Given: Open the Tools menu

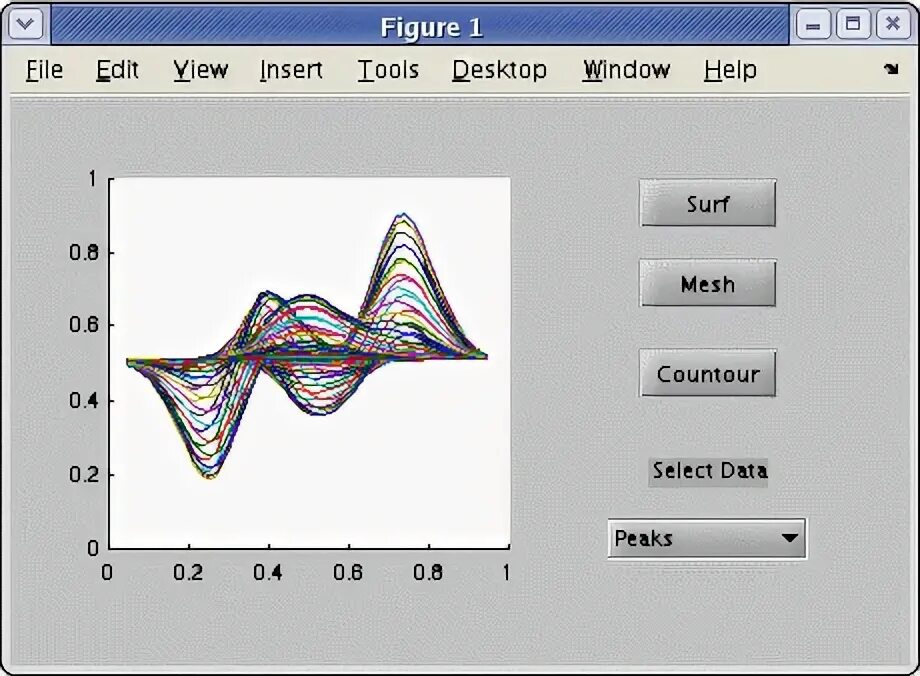Looking at the screenshot, I should tap(388, 70).
